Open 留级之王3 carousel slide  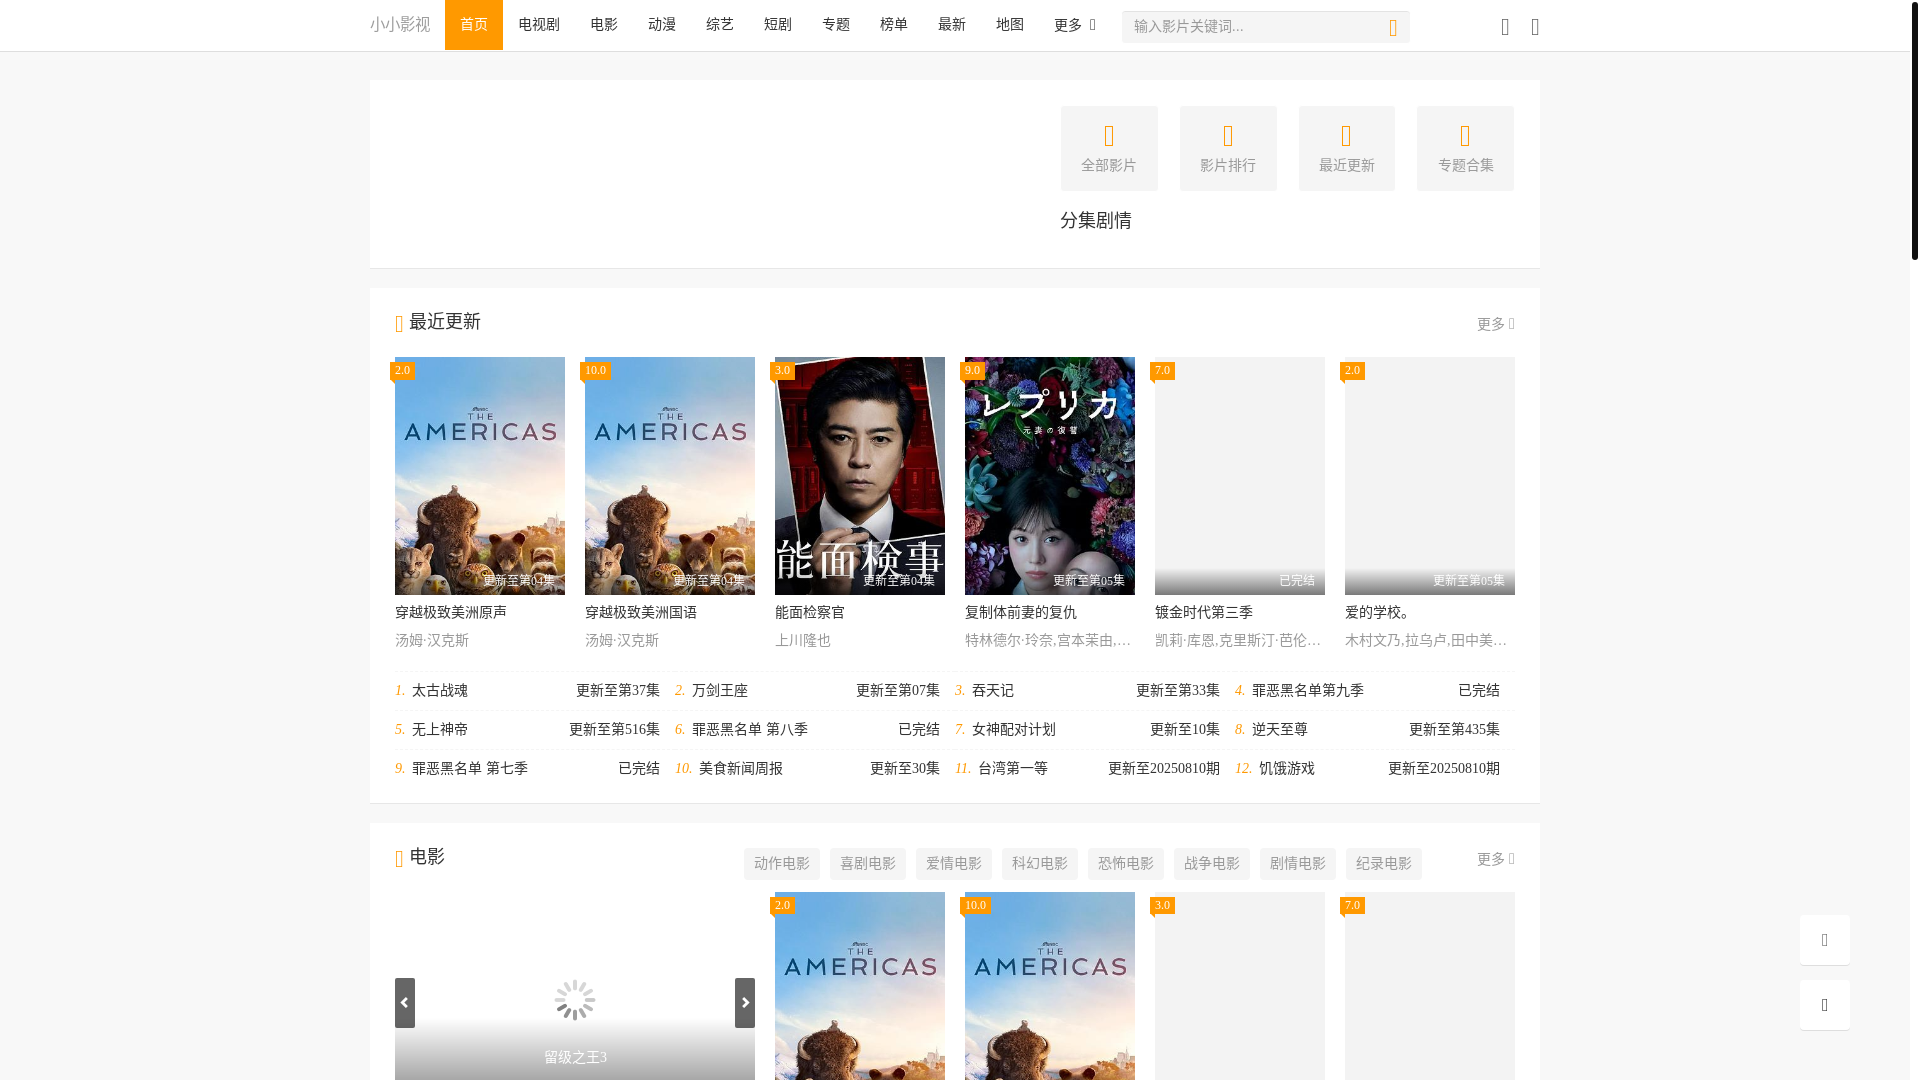[575, 986]
